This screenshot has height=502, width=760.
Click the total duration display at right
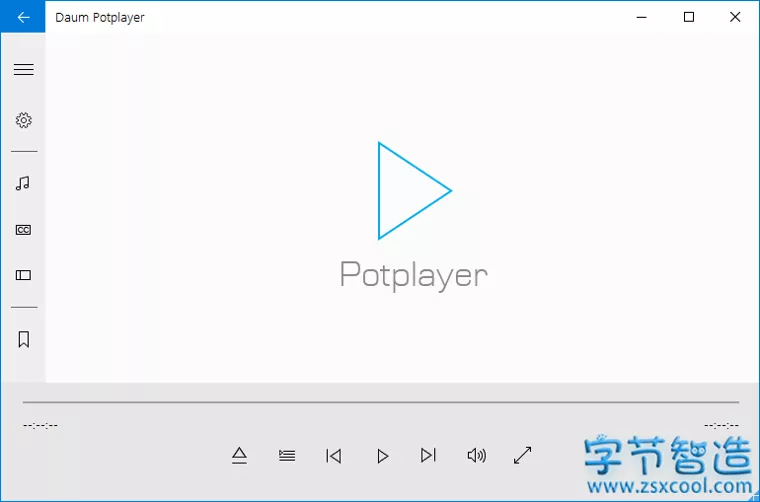pyautogui.click(x=721, y=425)
